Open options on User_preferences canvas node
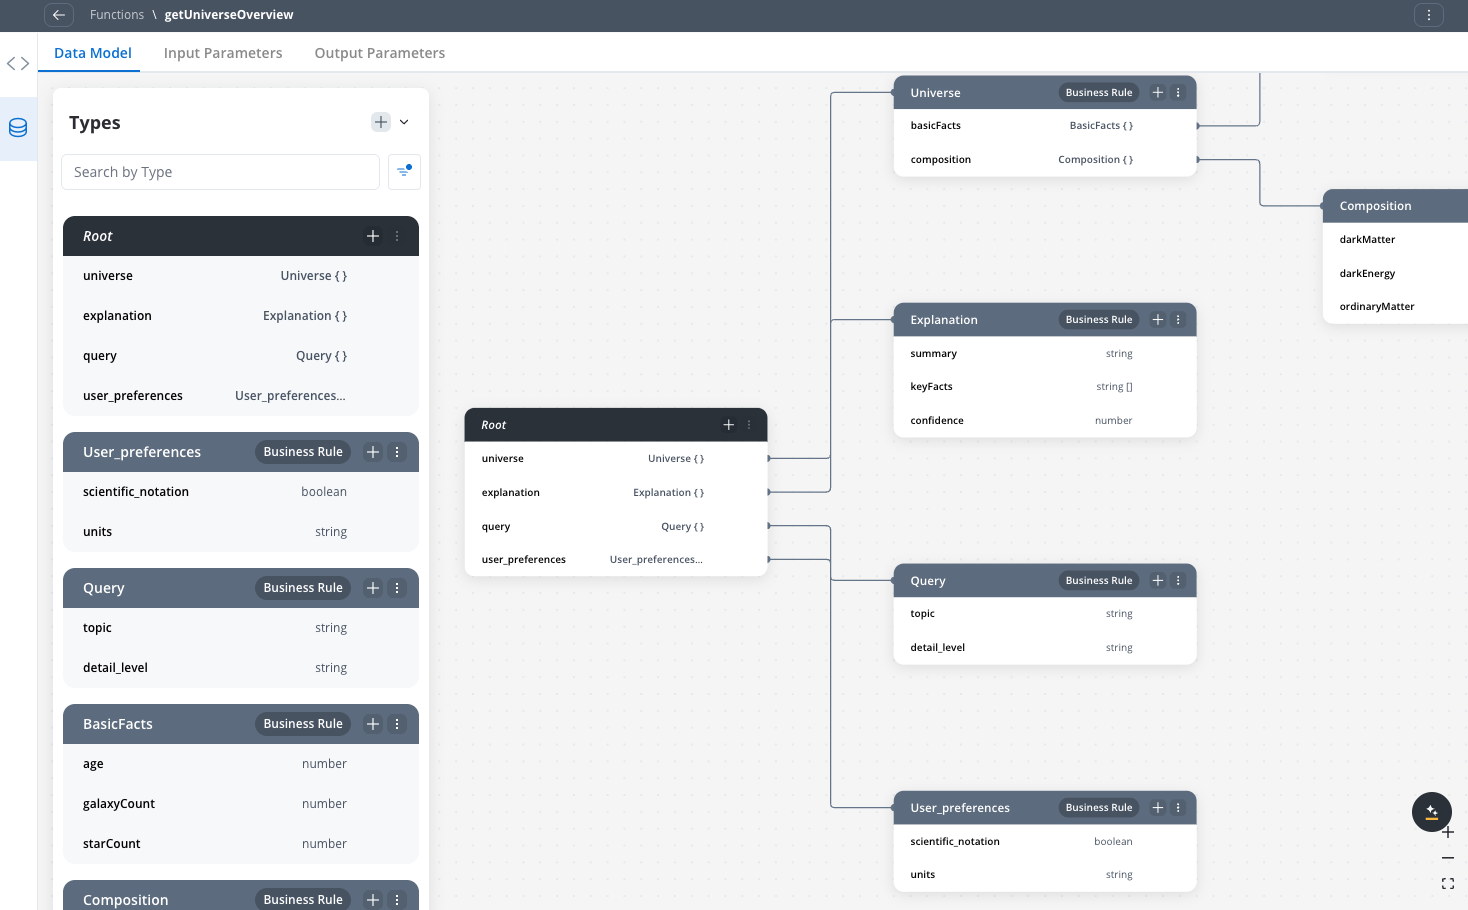 click(x=1178, y=808)
